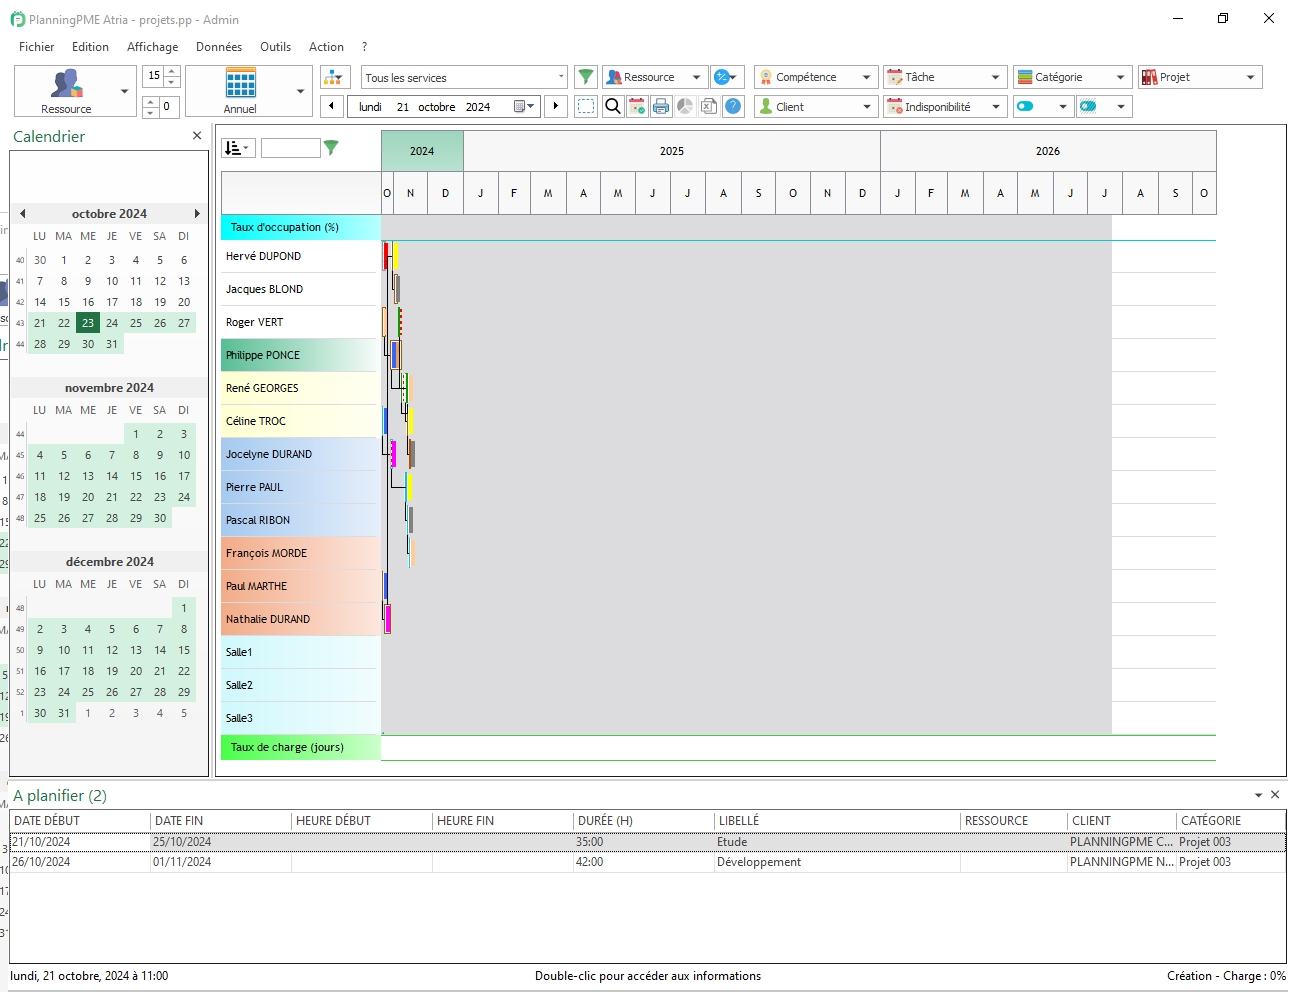Increase the 0 value with up arrow

[x=150, y=101]
